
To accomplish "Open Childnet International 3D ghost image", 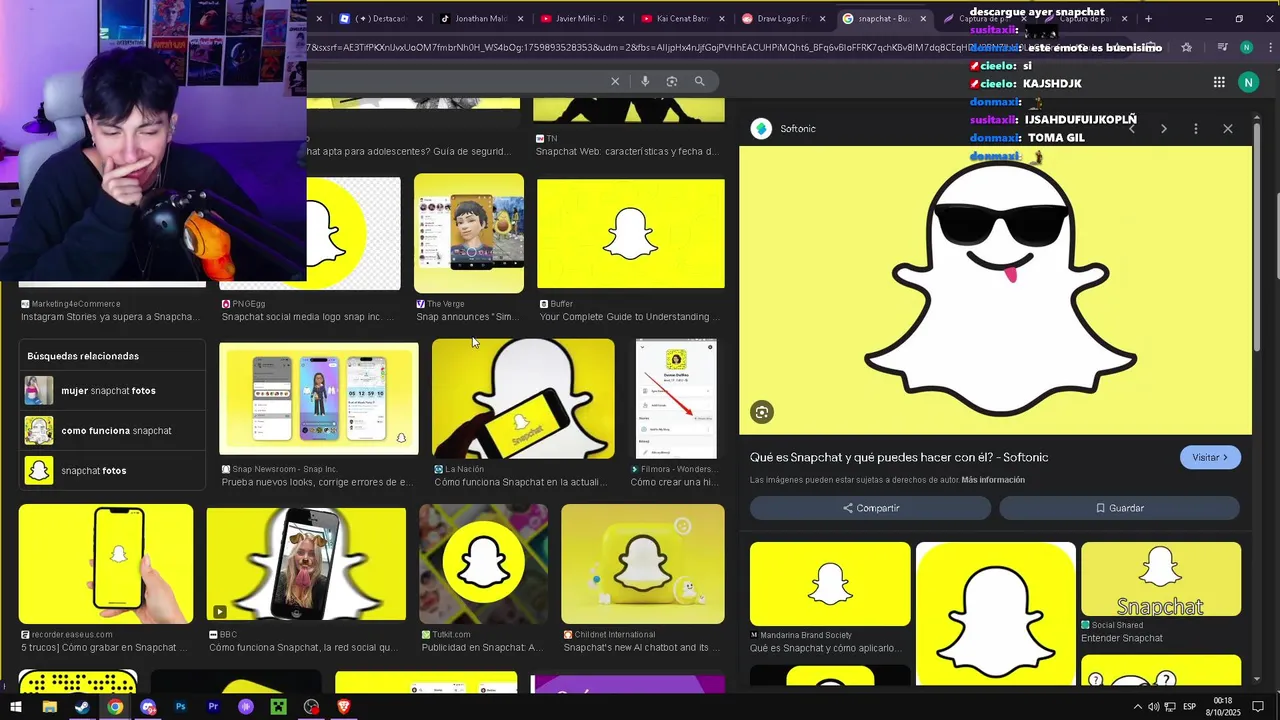I will pos(643,564).
